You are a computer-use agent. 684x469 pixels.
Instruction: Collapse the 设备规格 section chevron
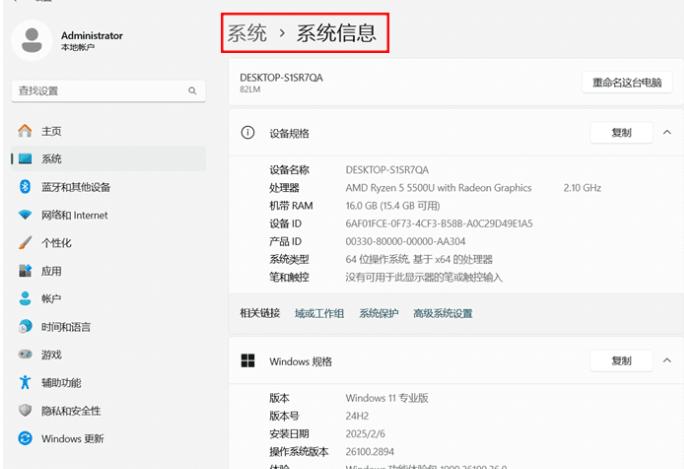pyautogui.click(x=667, y=132)
